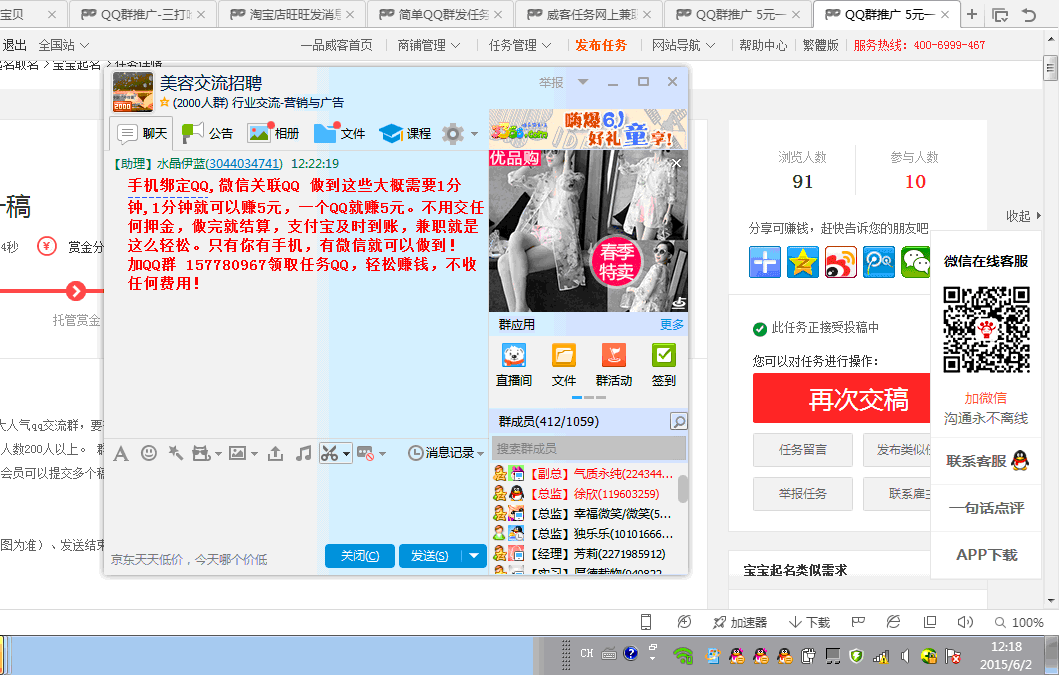Click the browser sound speaker icon
The image size is (1059, 675).
pos(965,622)
